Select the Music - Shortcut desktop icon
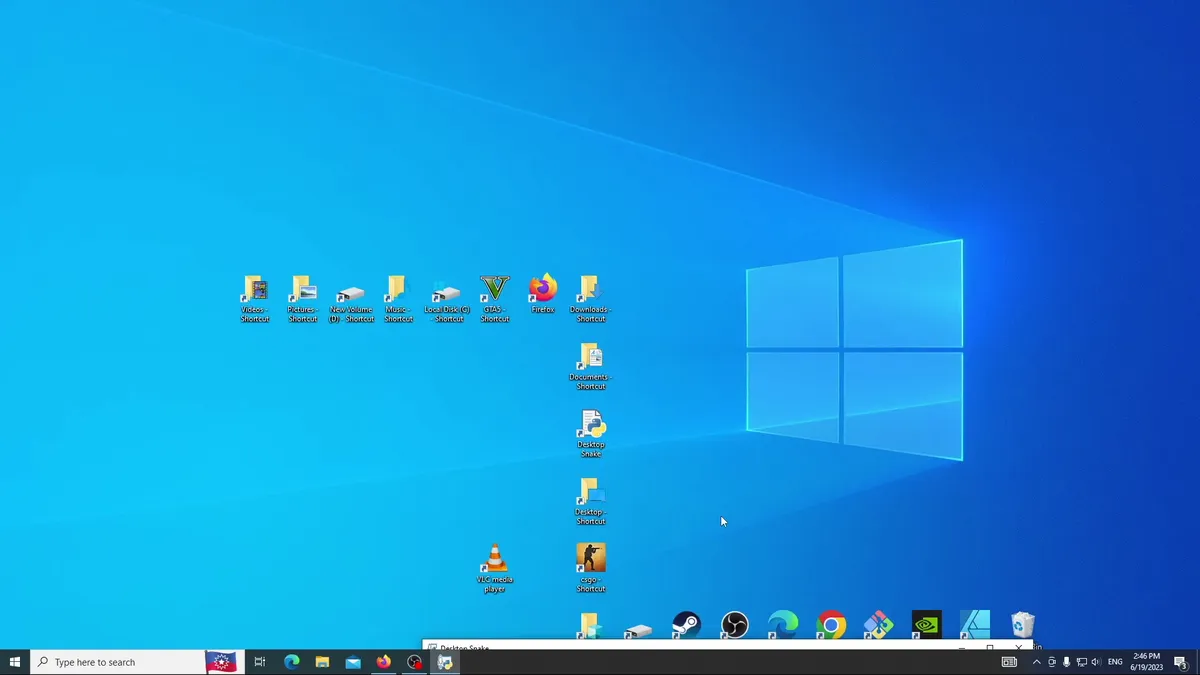Image resolution: width=1200 pixels, height=675 pixels. (x=399, y=298)
